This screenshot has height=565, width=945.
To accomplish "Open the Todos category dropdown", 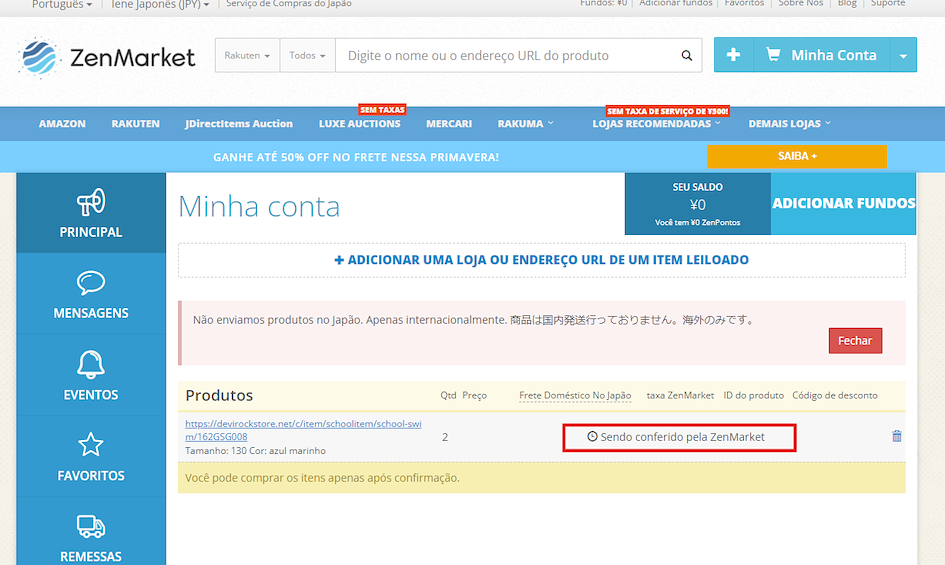I will tap(307, 55).
